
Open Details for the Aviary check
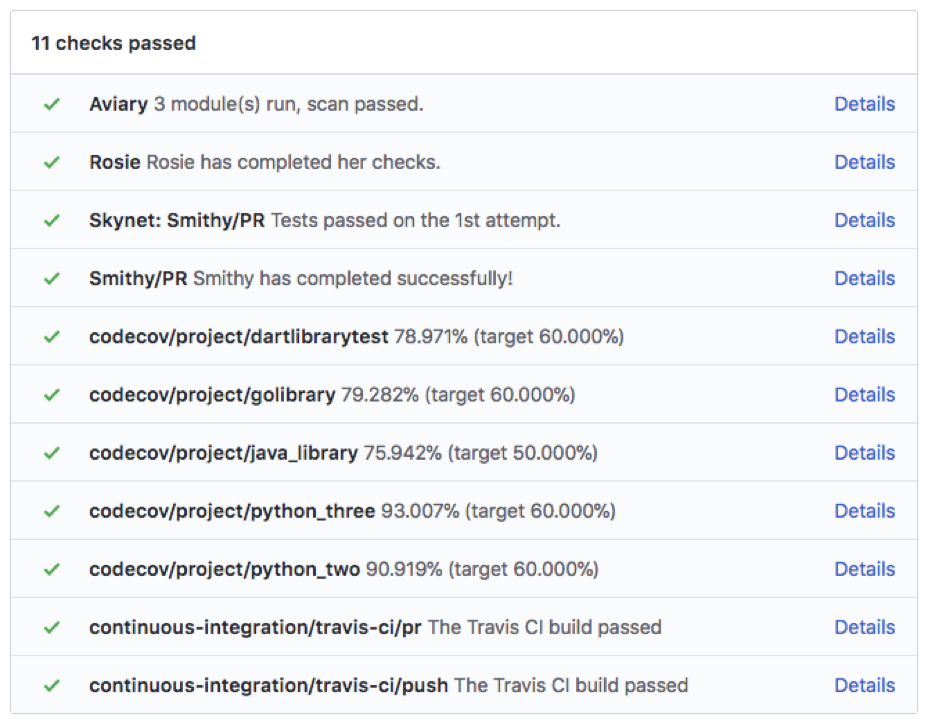pyautogui.click(x=865, y=104)
